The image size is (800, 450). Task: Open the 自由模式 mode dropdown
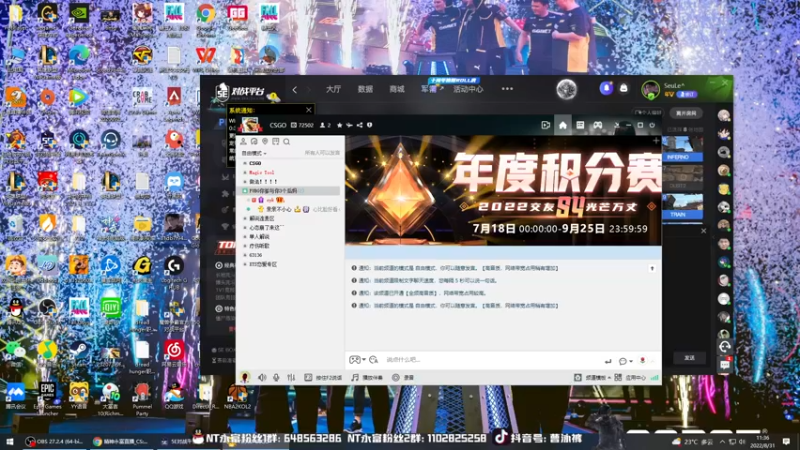[x=254, y=153]
